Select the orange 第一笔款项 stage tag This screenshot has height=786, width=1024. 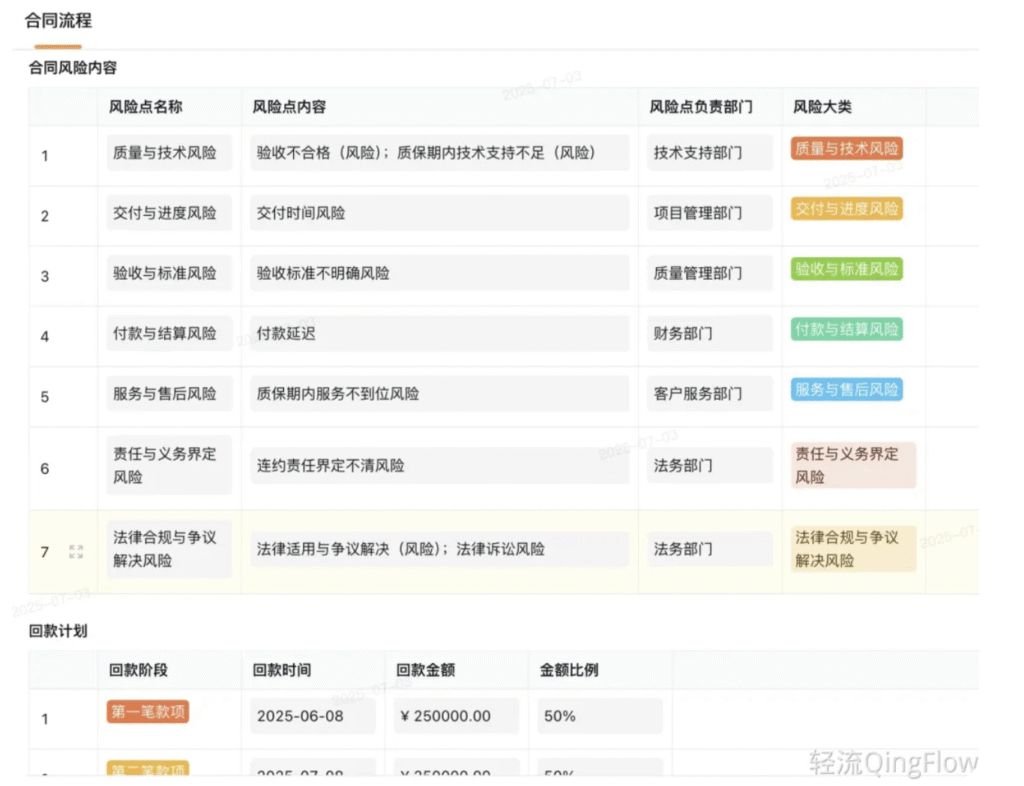(147, 712)
